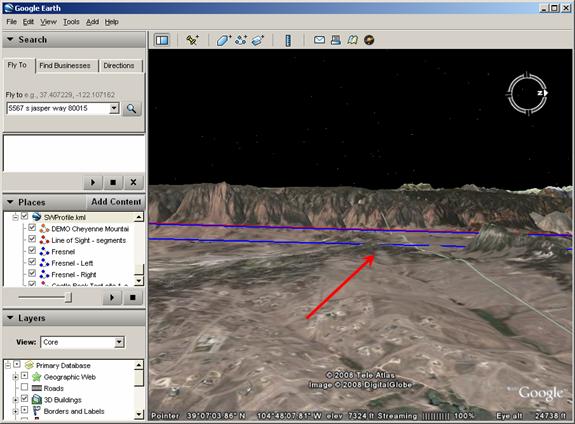Image resolution: width=575 pixels, height=424 pixels.
Task: Toggle the Fresnel - Left checkbox
Action: tap(32, 262)
